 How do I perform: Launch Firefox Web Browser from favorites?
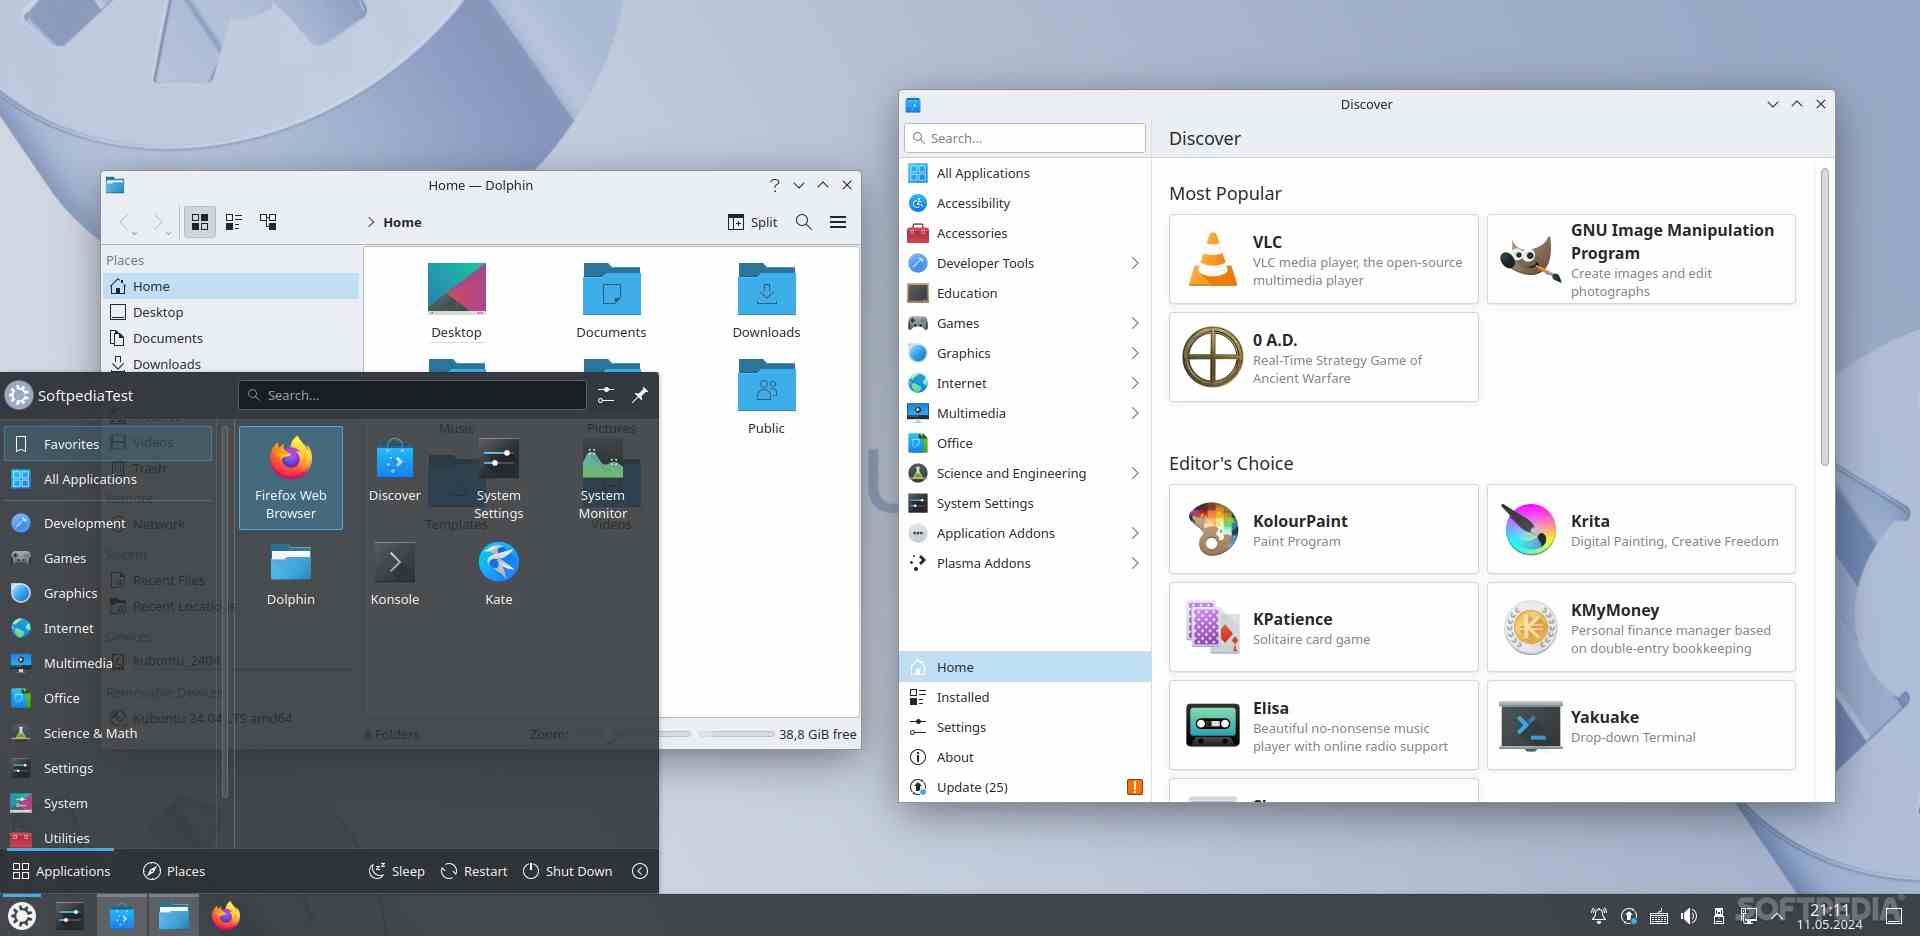pyautogui.click(x=290, y=477)
